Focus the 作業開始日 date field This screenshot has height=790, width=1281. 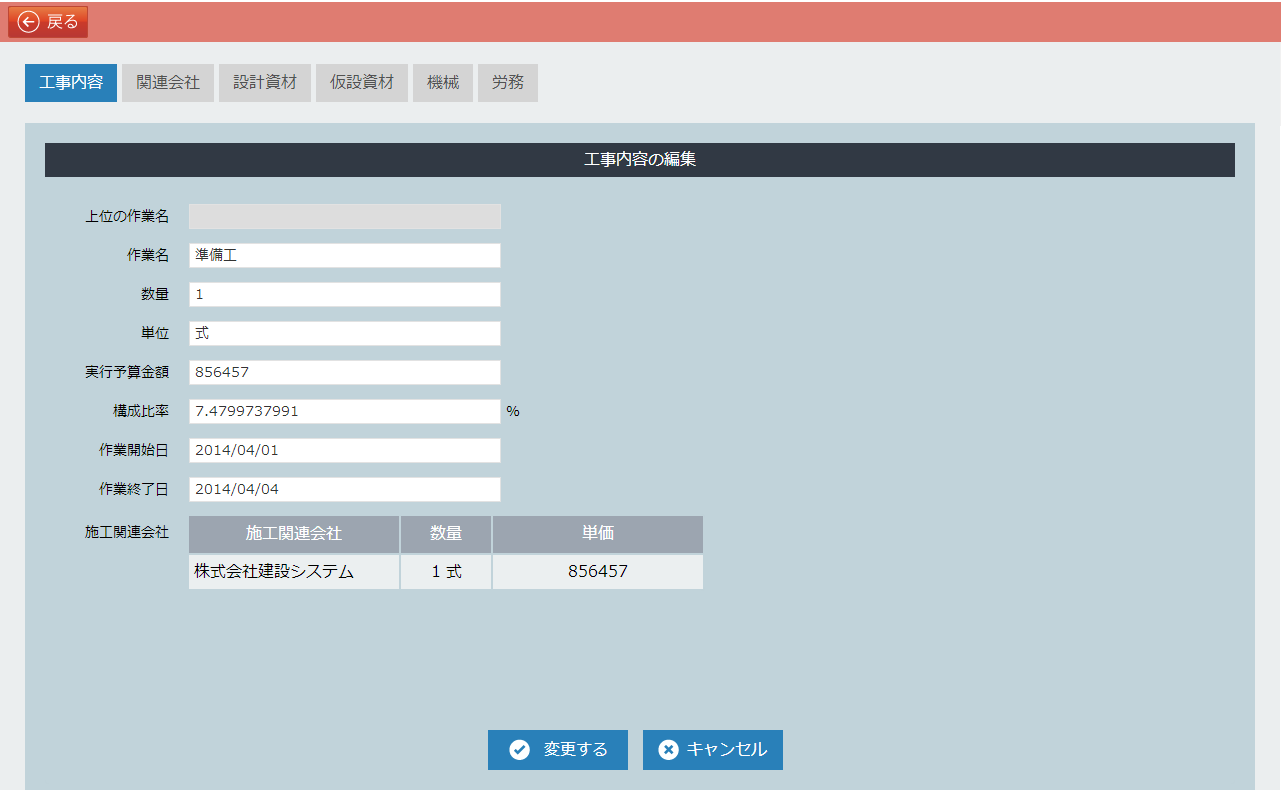(x=345, y=451)
